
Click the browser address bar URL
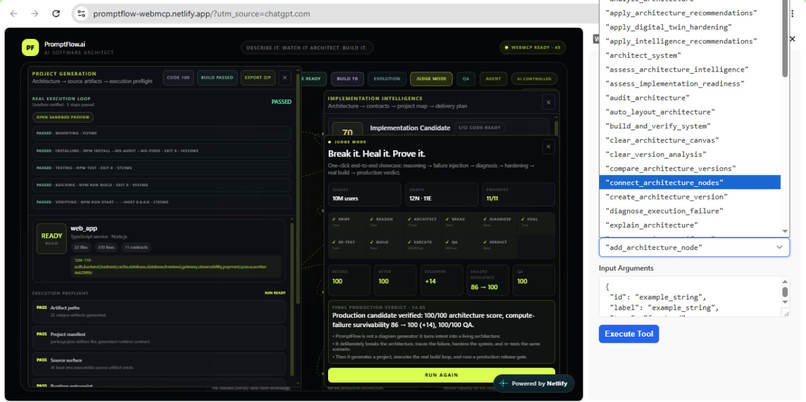(202, 14)
